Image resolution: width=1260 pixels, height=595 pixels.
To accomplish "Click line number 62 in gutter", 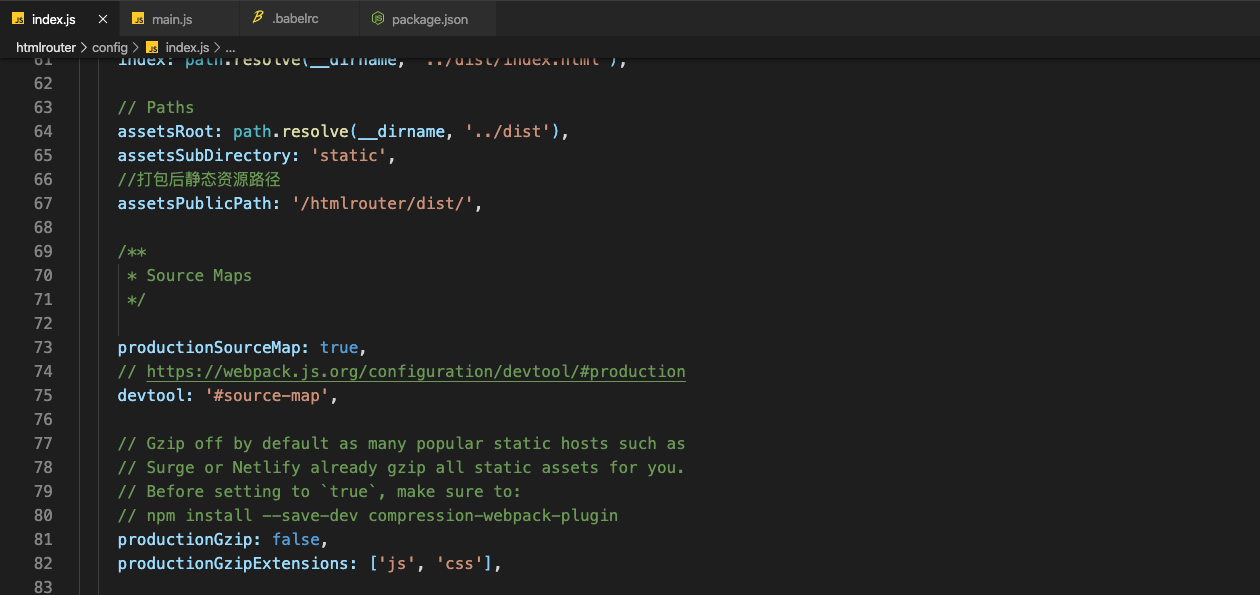I will point(43,83).
